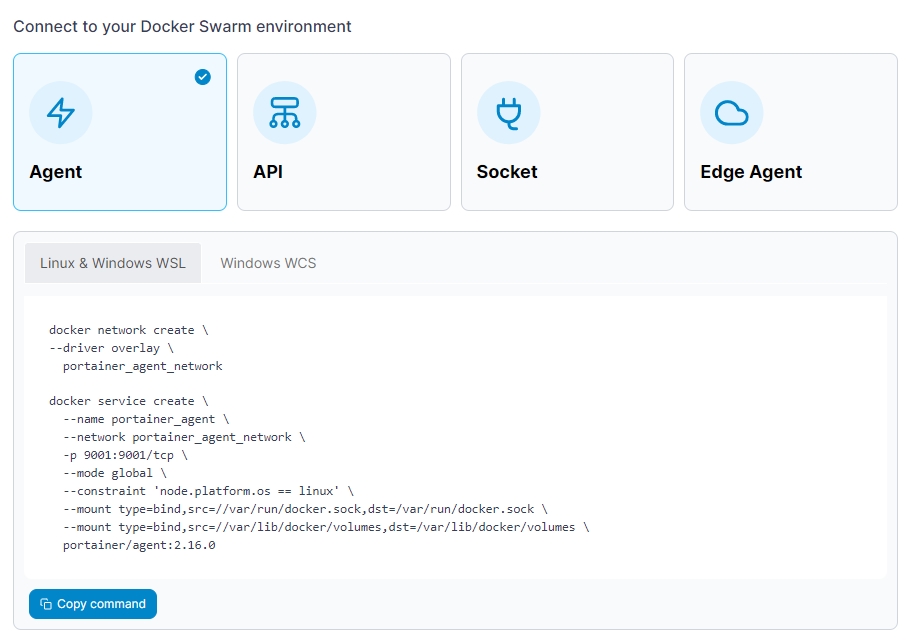Click the portainer/agent:2.16.0 image text
The width and height of the screenshot is (911, 640).
139,546
